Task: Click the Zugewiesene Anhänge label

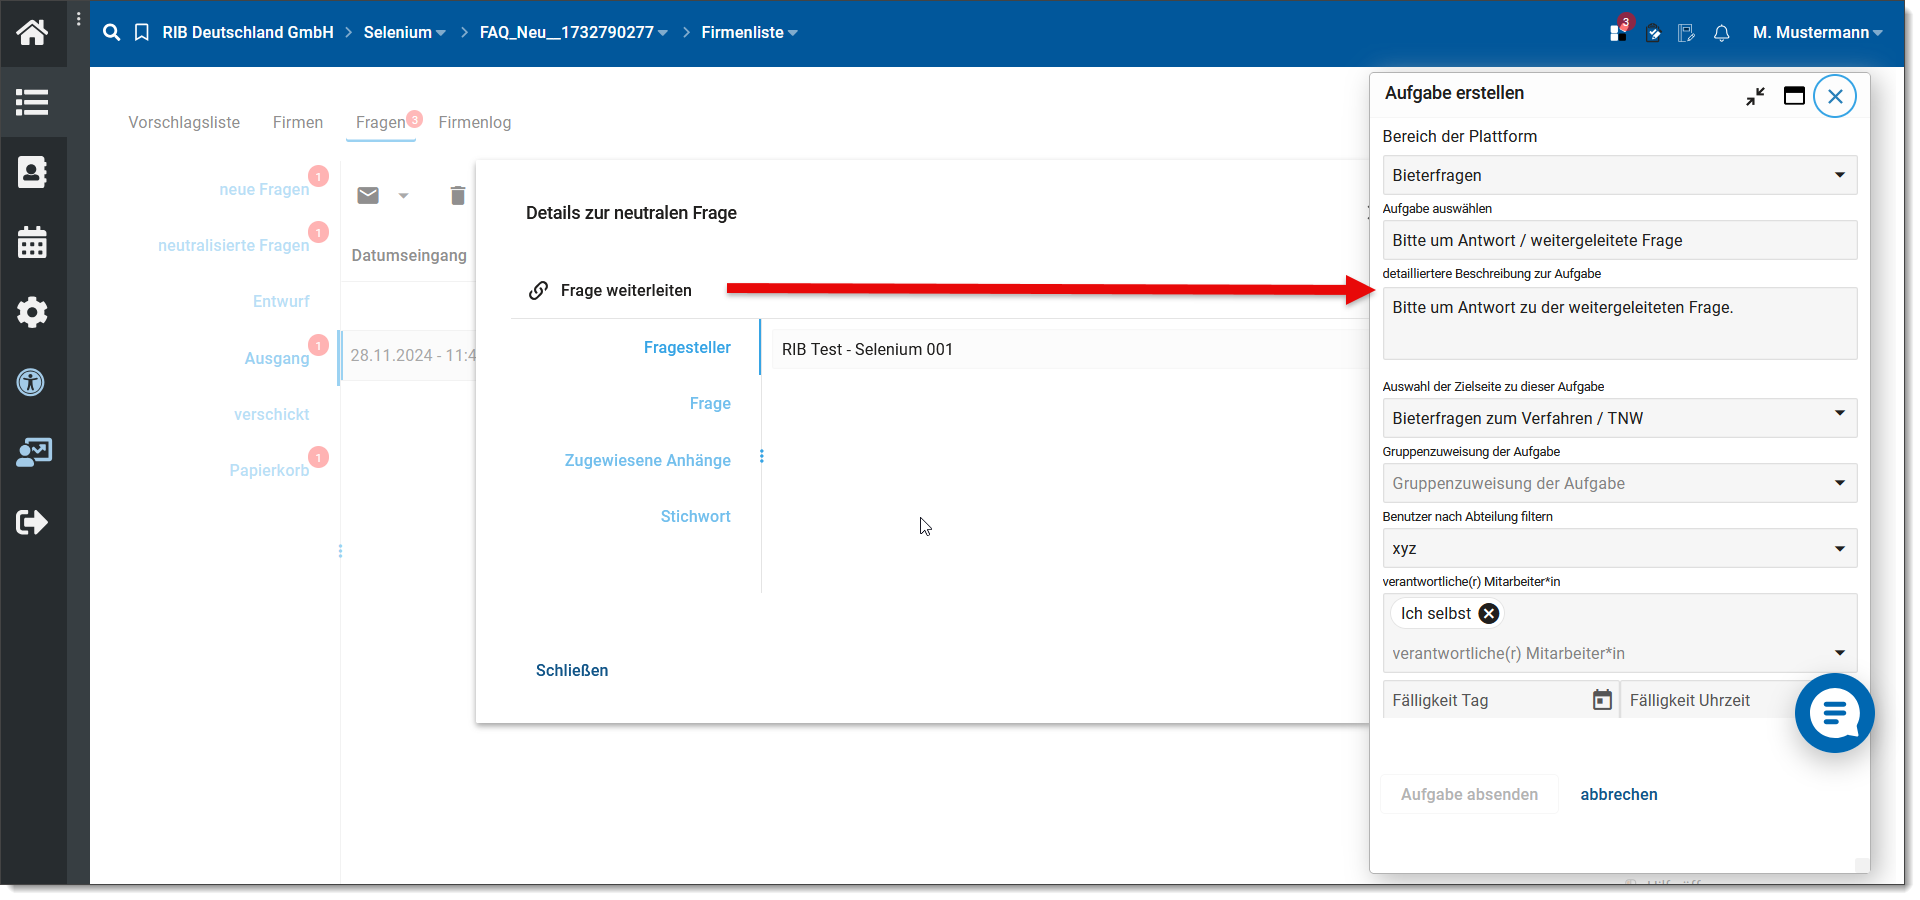Action: (648, 460)
